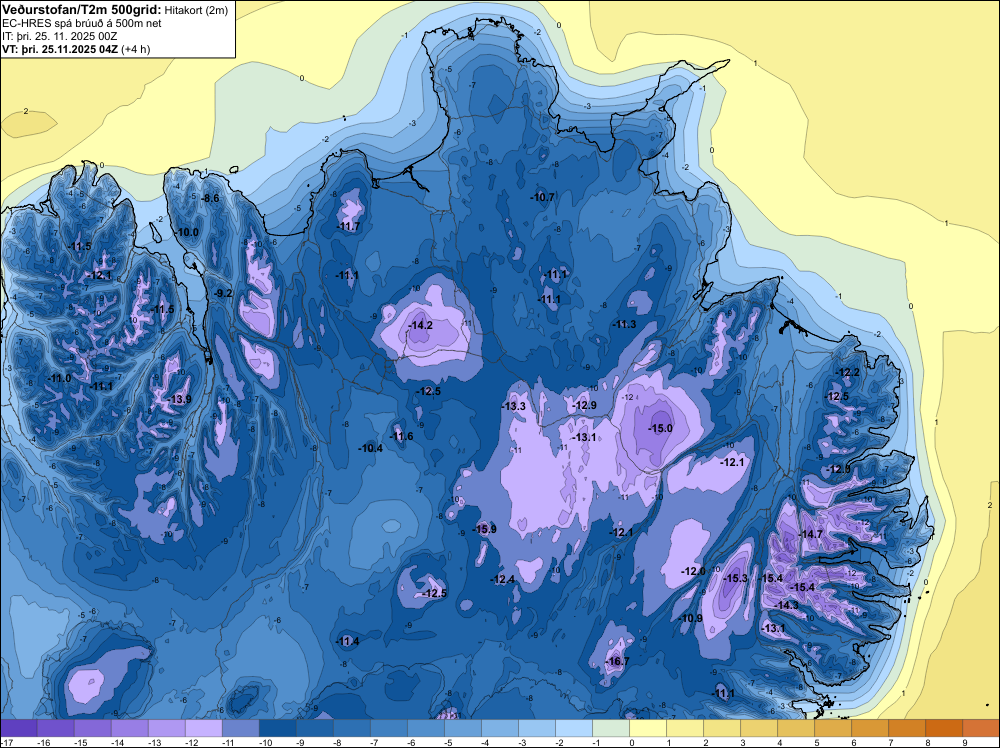The image size is (1000, 748).
Task: Select the -14.3 temperature value
Action: point(786,605)
